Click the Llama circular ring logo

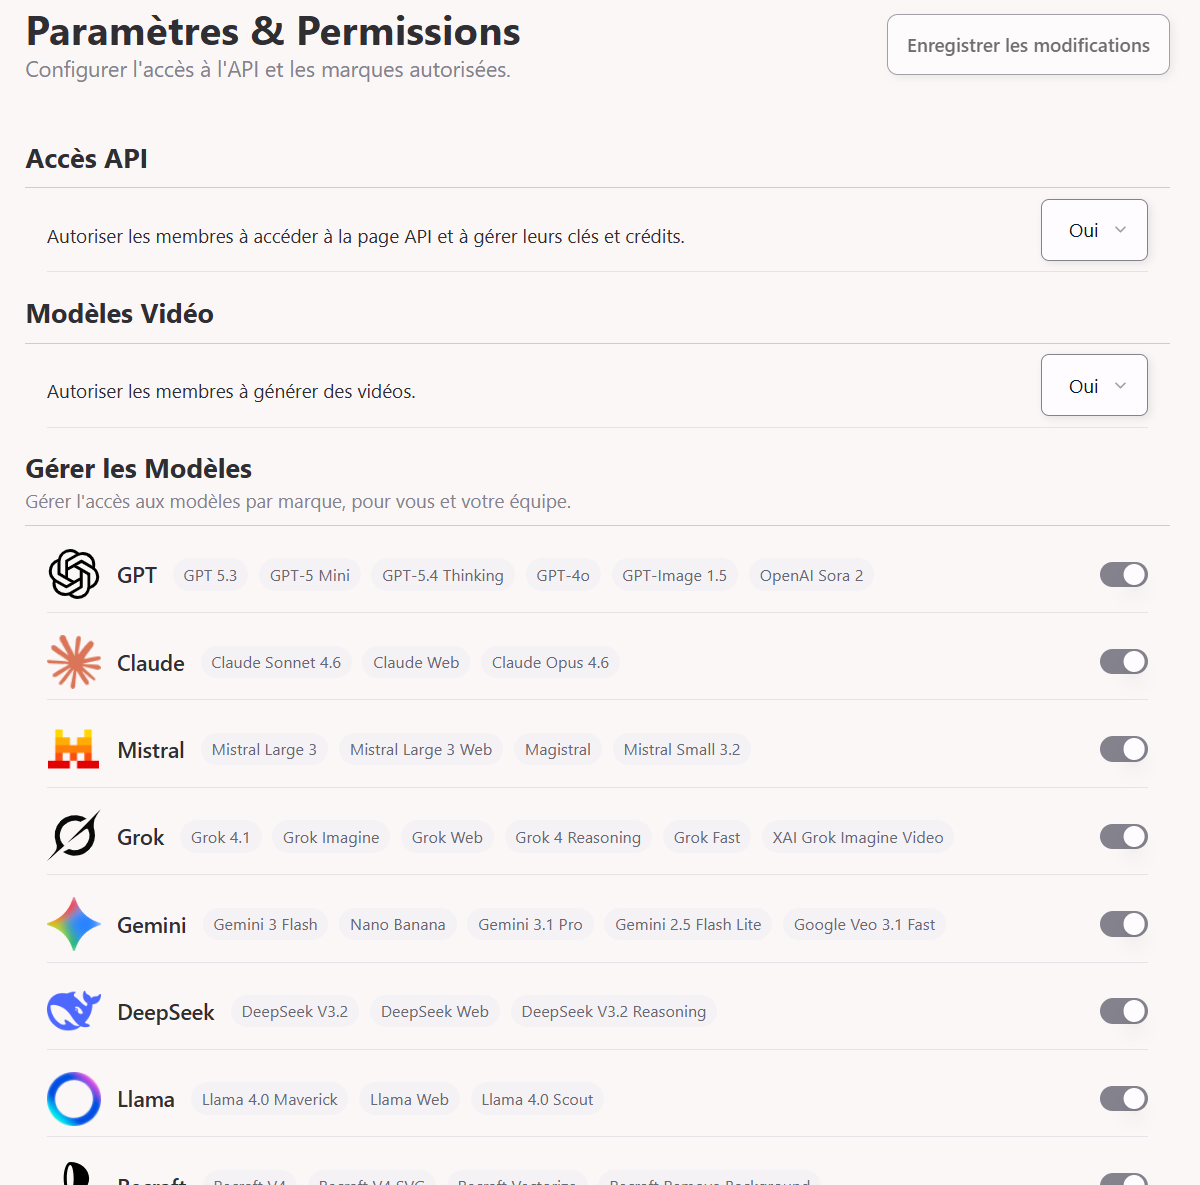coord(73,1098)
